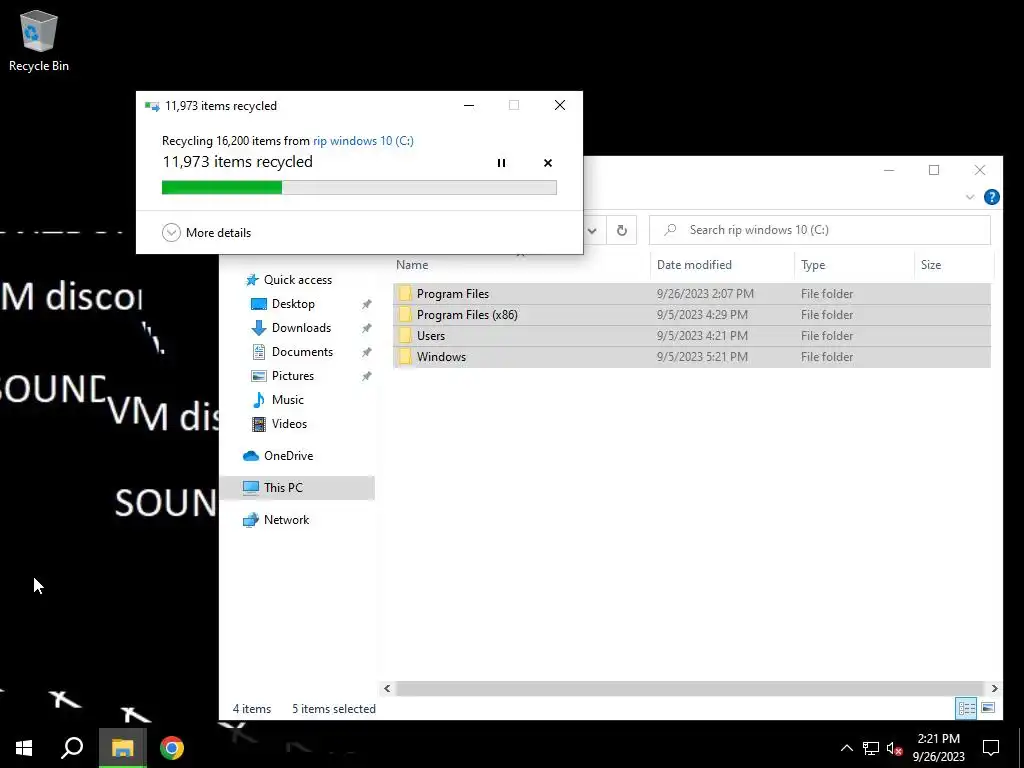Open Network in navigation pane
The height and width of the screenshot is (768, 1024).
(x=276, y=520)
